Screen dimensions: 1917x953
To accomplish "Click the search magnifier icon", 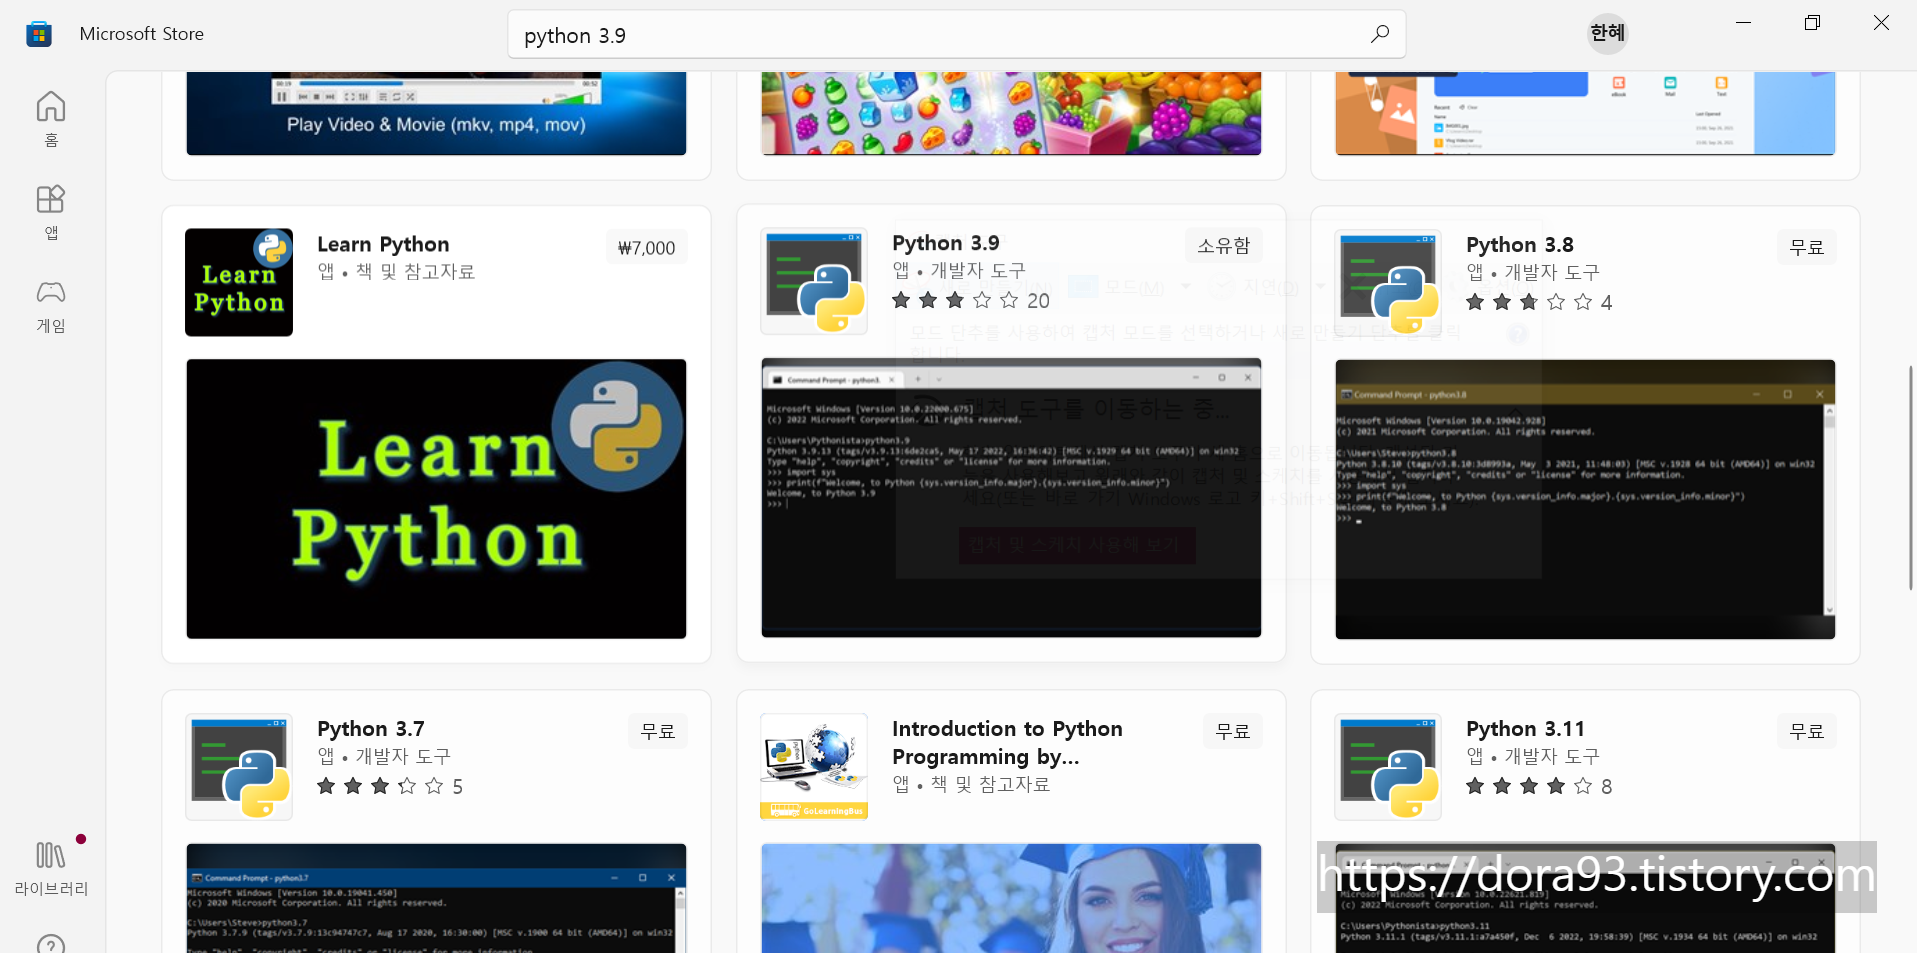I will [x=1379, y=34].
